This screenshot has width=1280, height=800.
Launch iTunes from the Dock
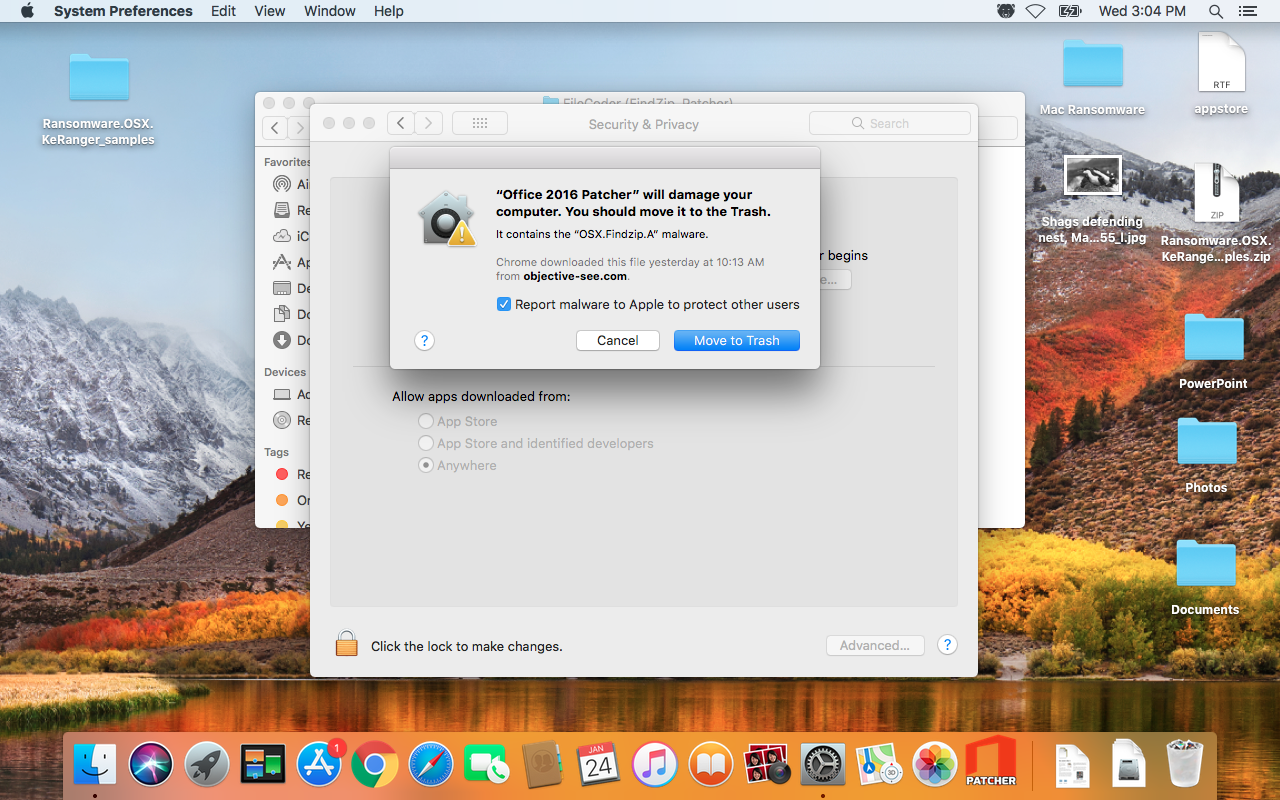(655, 765)
